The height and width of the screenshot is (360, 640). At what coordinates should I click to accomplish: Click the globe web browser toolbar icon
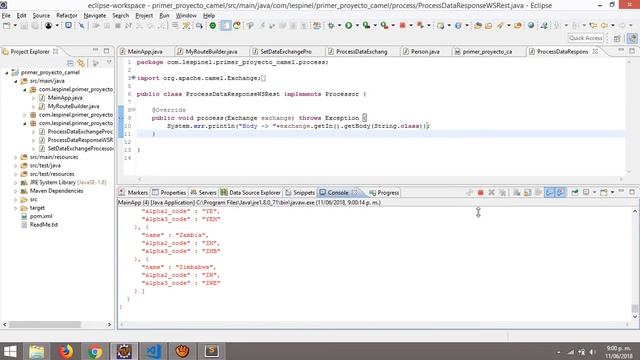point(531,26)
